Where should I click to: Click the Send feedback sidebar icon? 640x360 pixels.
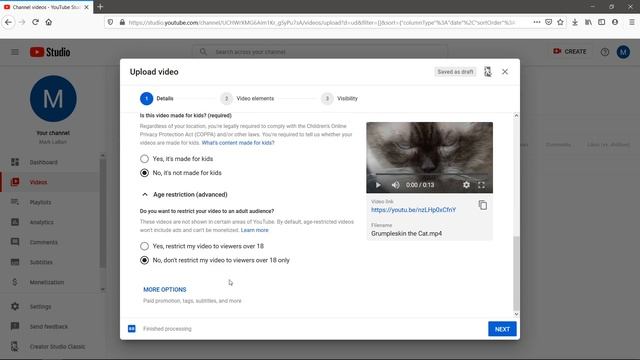point(15,326)
